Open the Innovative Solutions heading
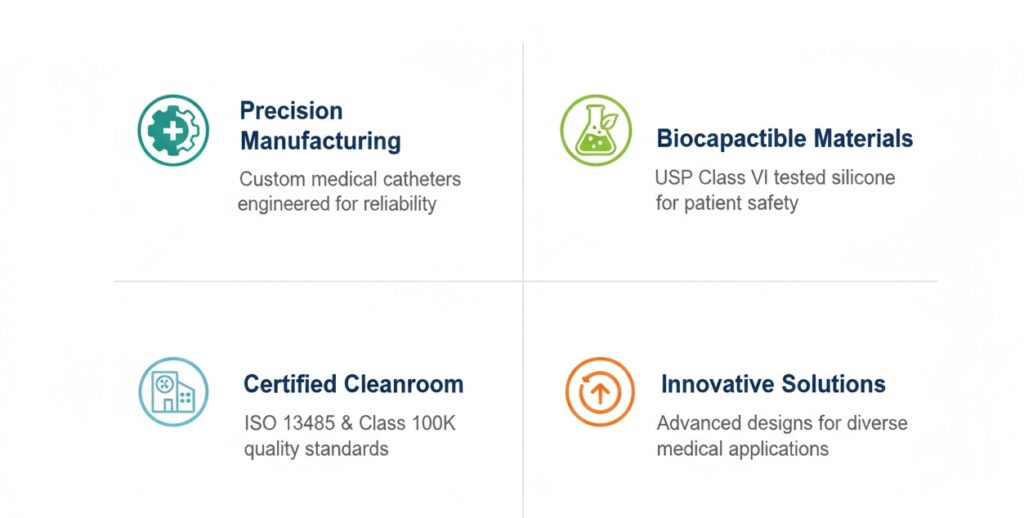This screenshot has width=1024, height=518. [772, 383]
